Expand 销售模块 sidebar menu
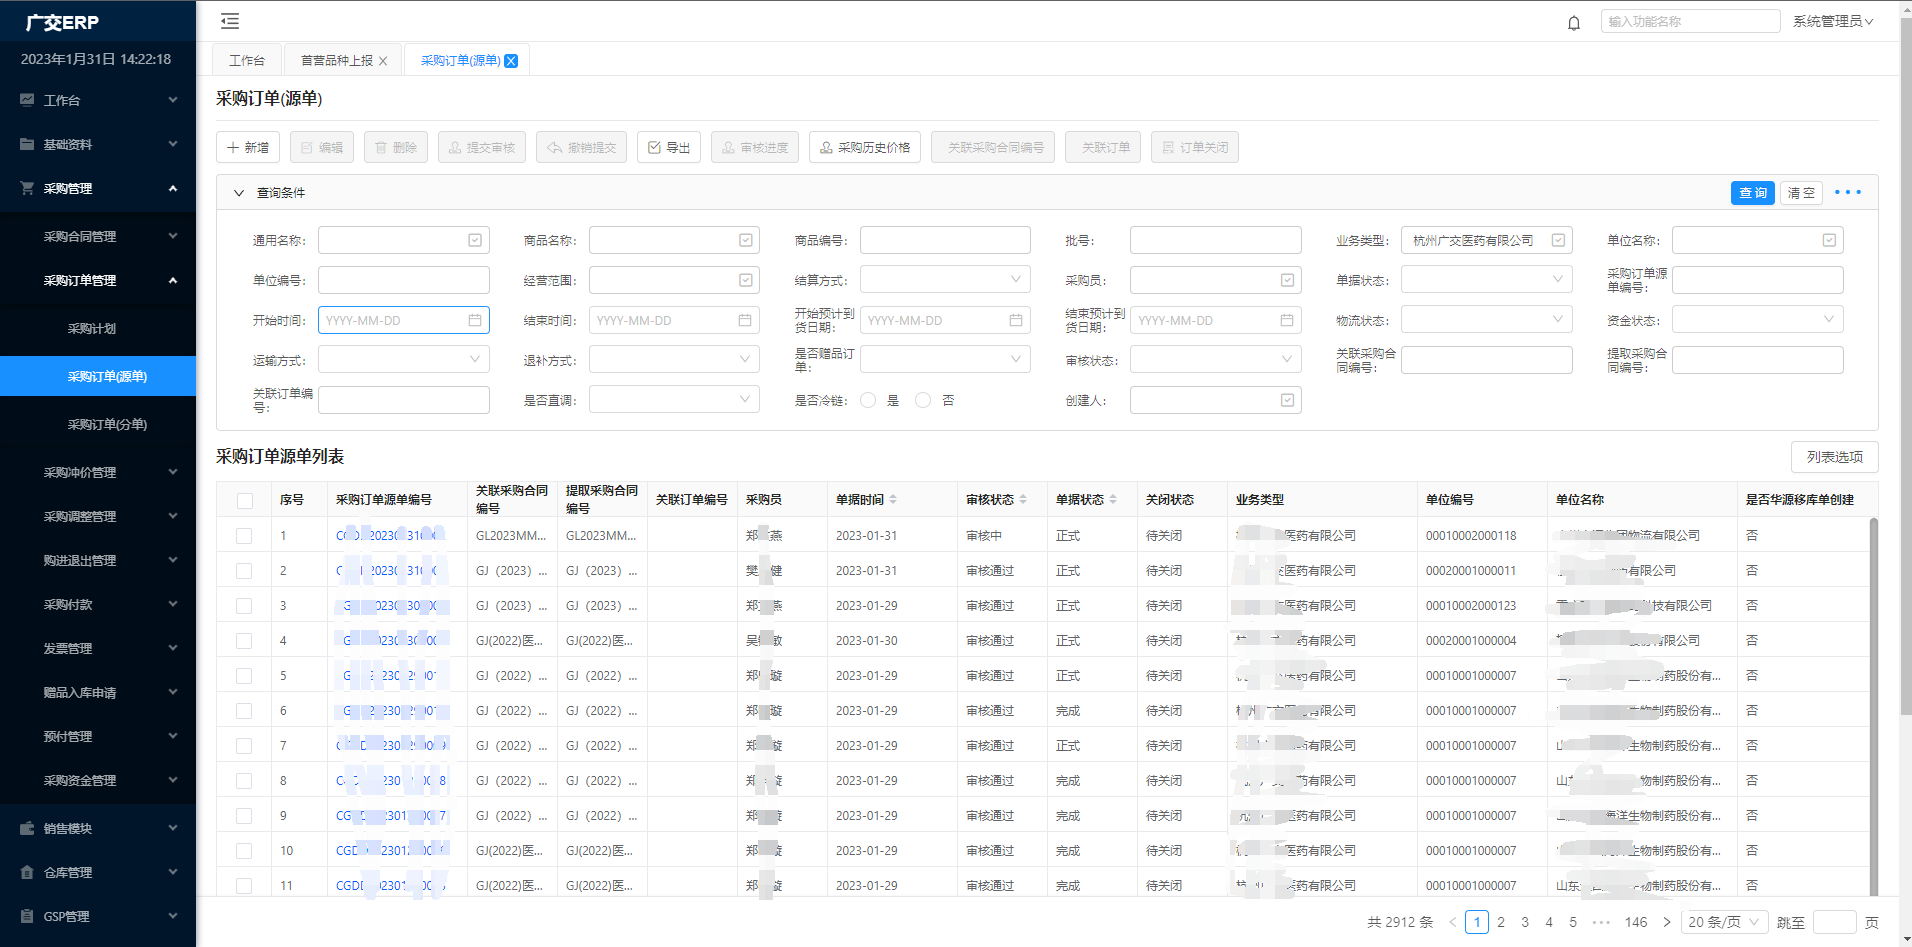The image size is (1912, 947). [x=98, y=828]
